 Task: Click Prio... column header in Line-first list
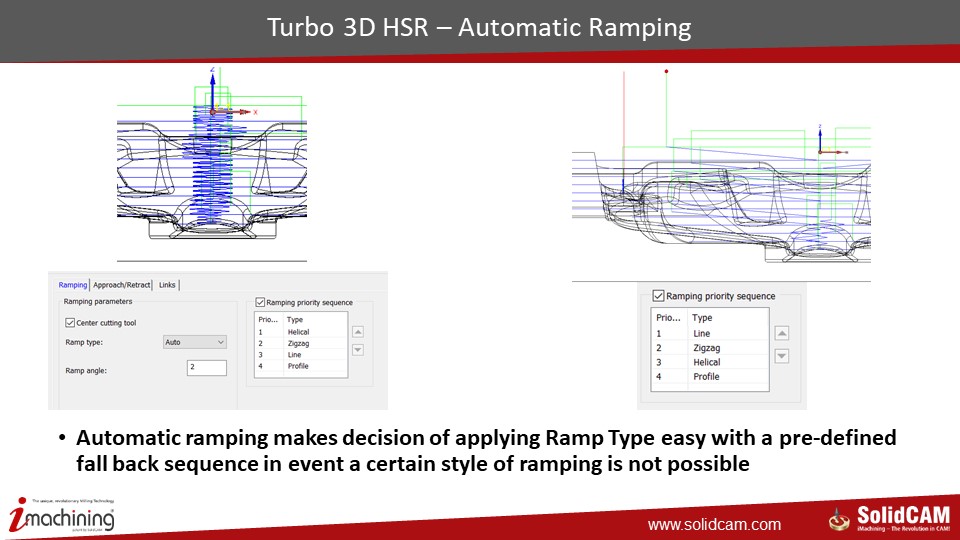tap(666, 317)
